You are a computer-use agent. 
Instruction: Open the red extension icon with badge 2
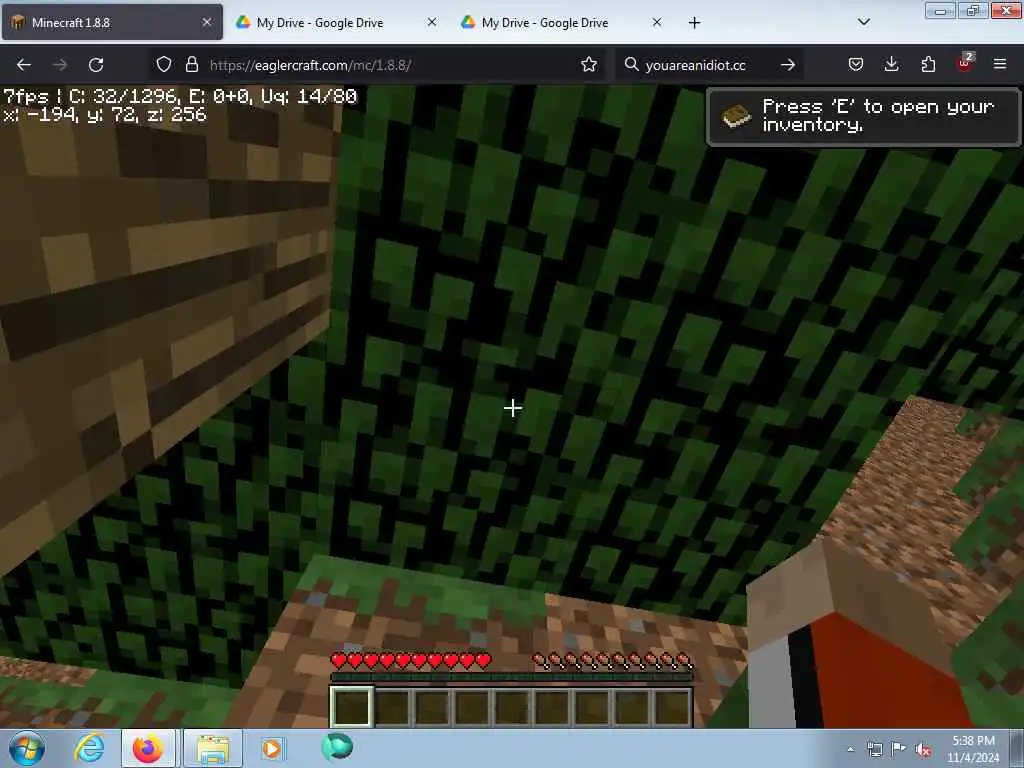(x=965, y=63)
